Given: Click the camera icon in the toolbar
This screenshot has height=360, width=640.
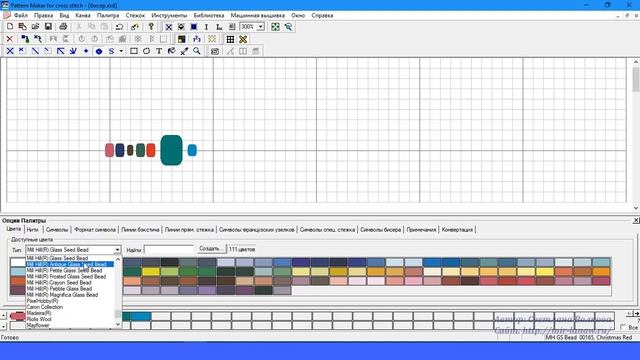Looking at the screenshot, I should 215,51.
